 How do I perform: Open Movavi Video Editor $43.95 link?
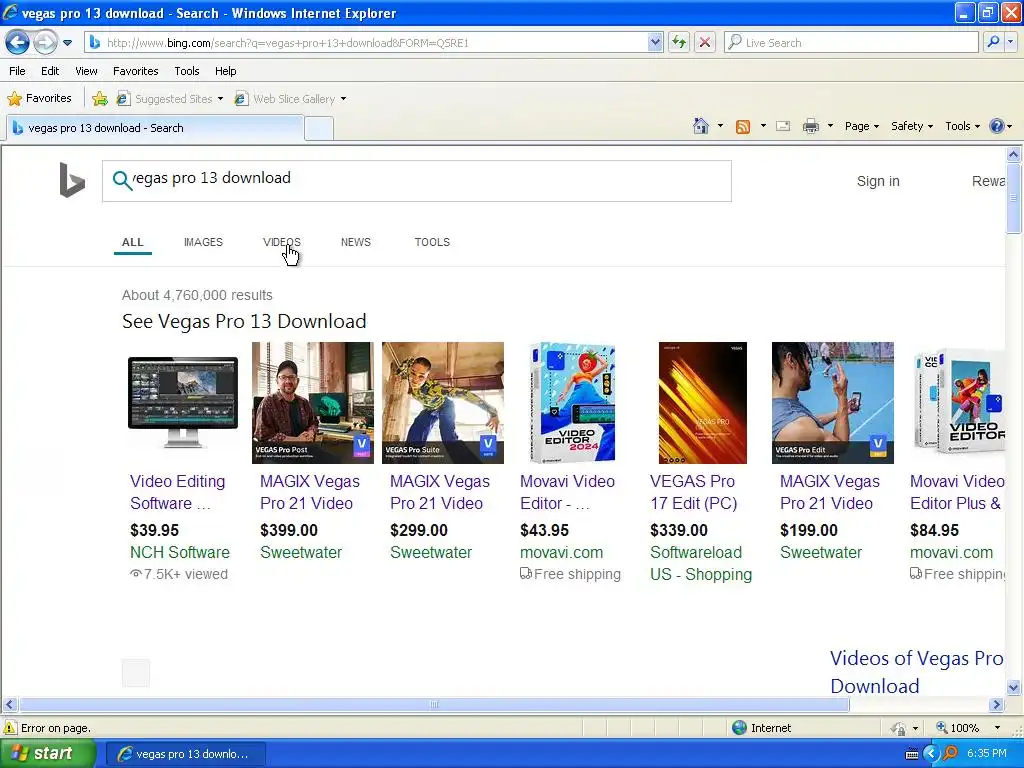point(567,492)
